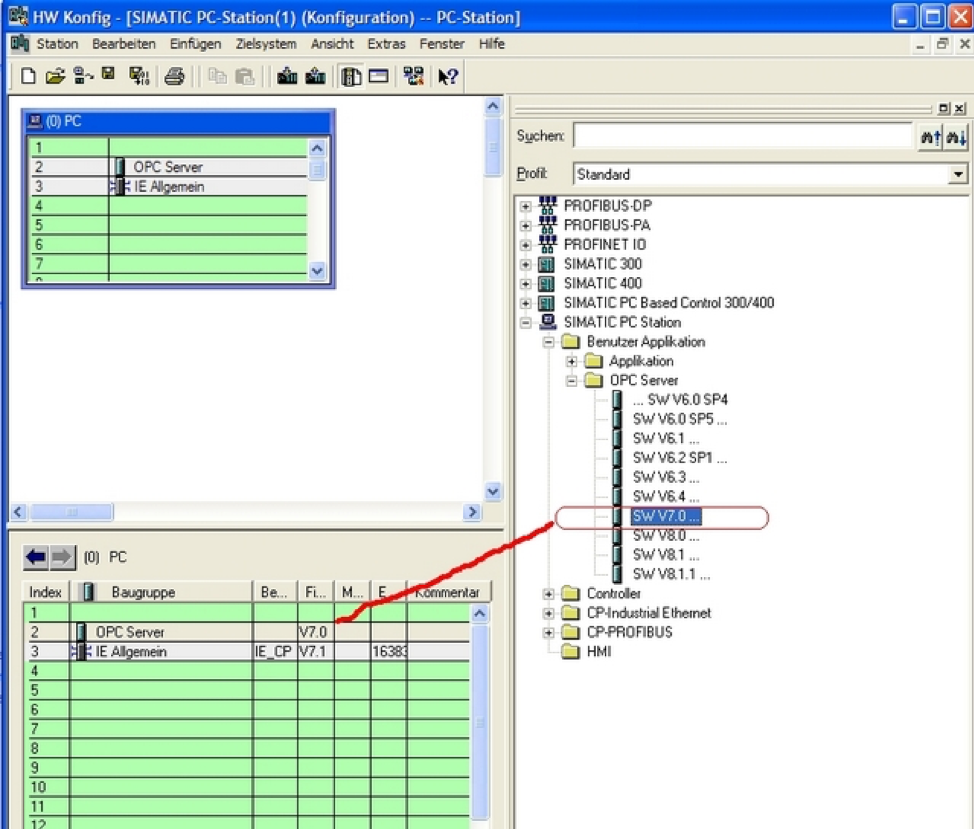Image resolution: width=974 pixels, height=829 pixels.
Task: Click the back navigation arrow button
Action: [x=36, y=557]
